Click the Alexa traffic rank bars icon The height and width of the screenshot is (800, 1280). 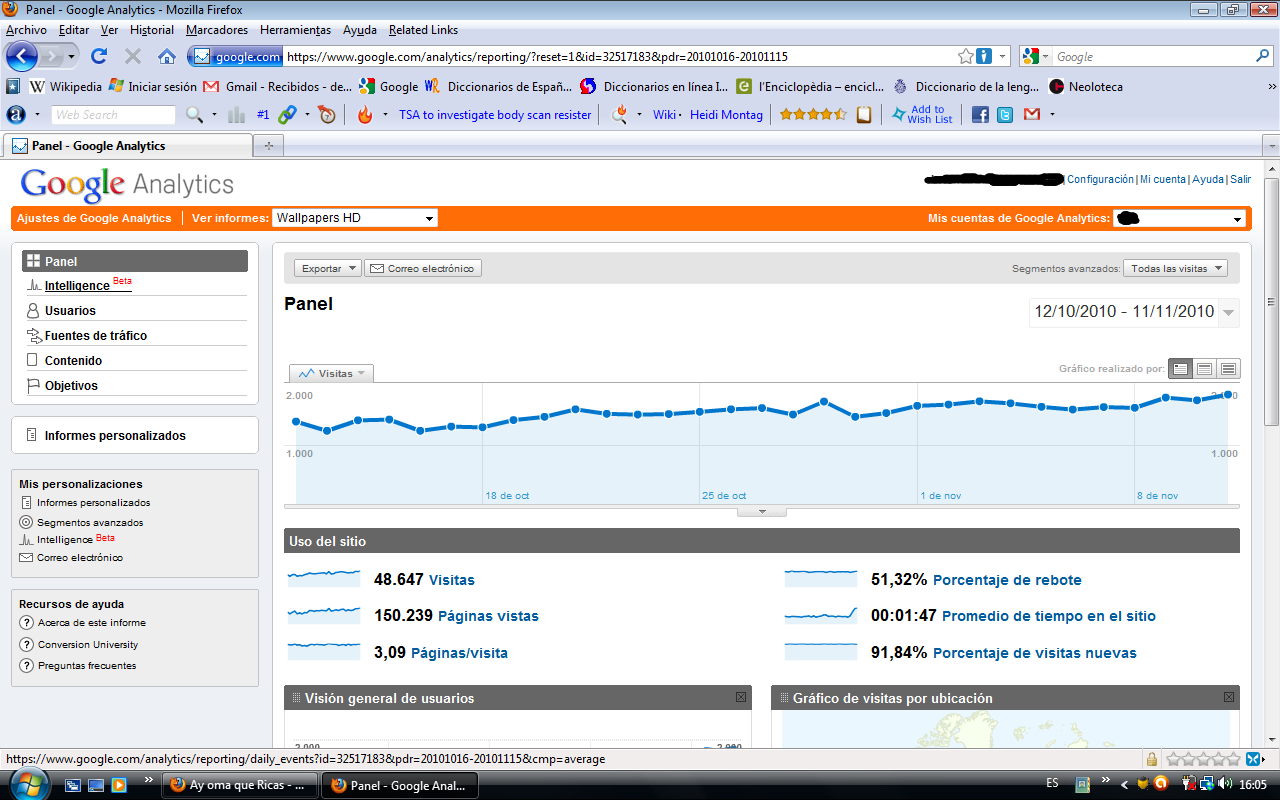click(237, 115)
